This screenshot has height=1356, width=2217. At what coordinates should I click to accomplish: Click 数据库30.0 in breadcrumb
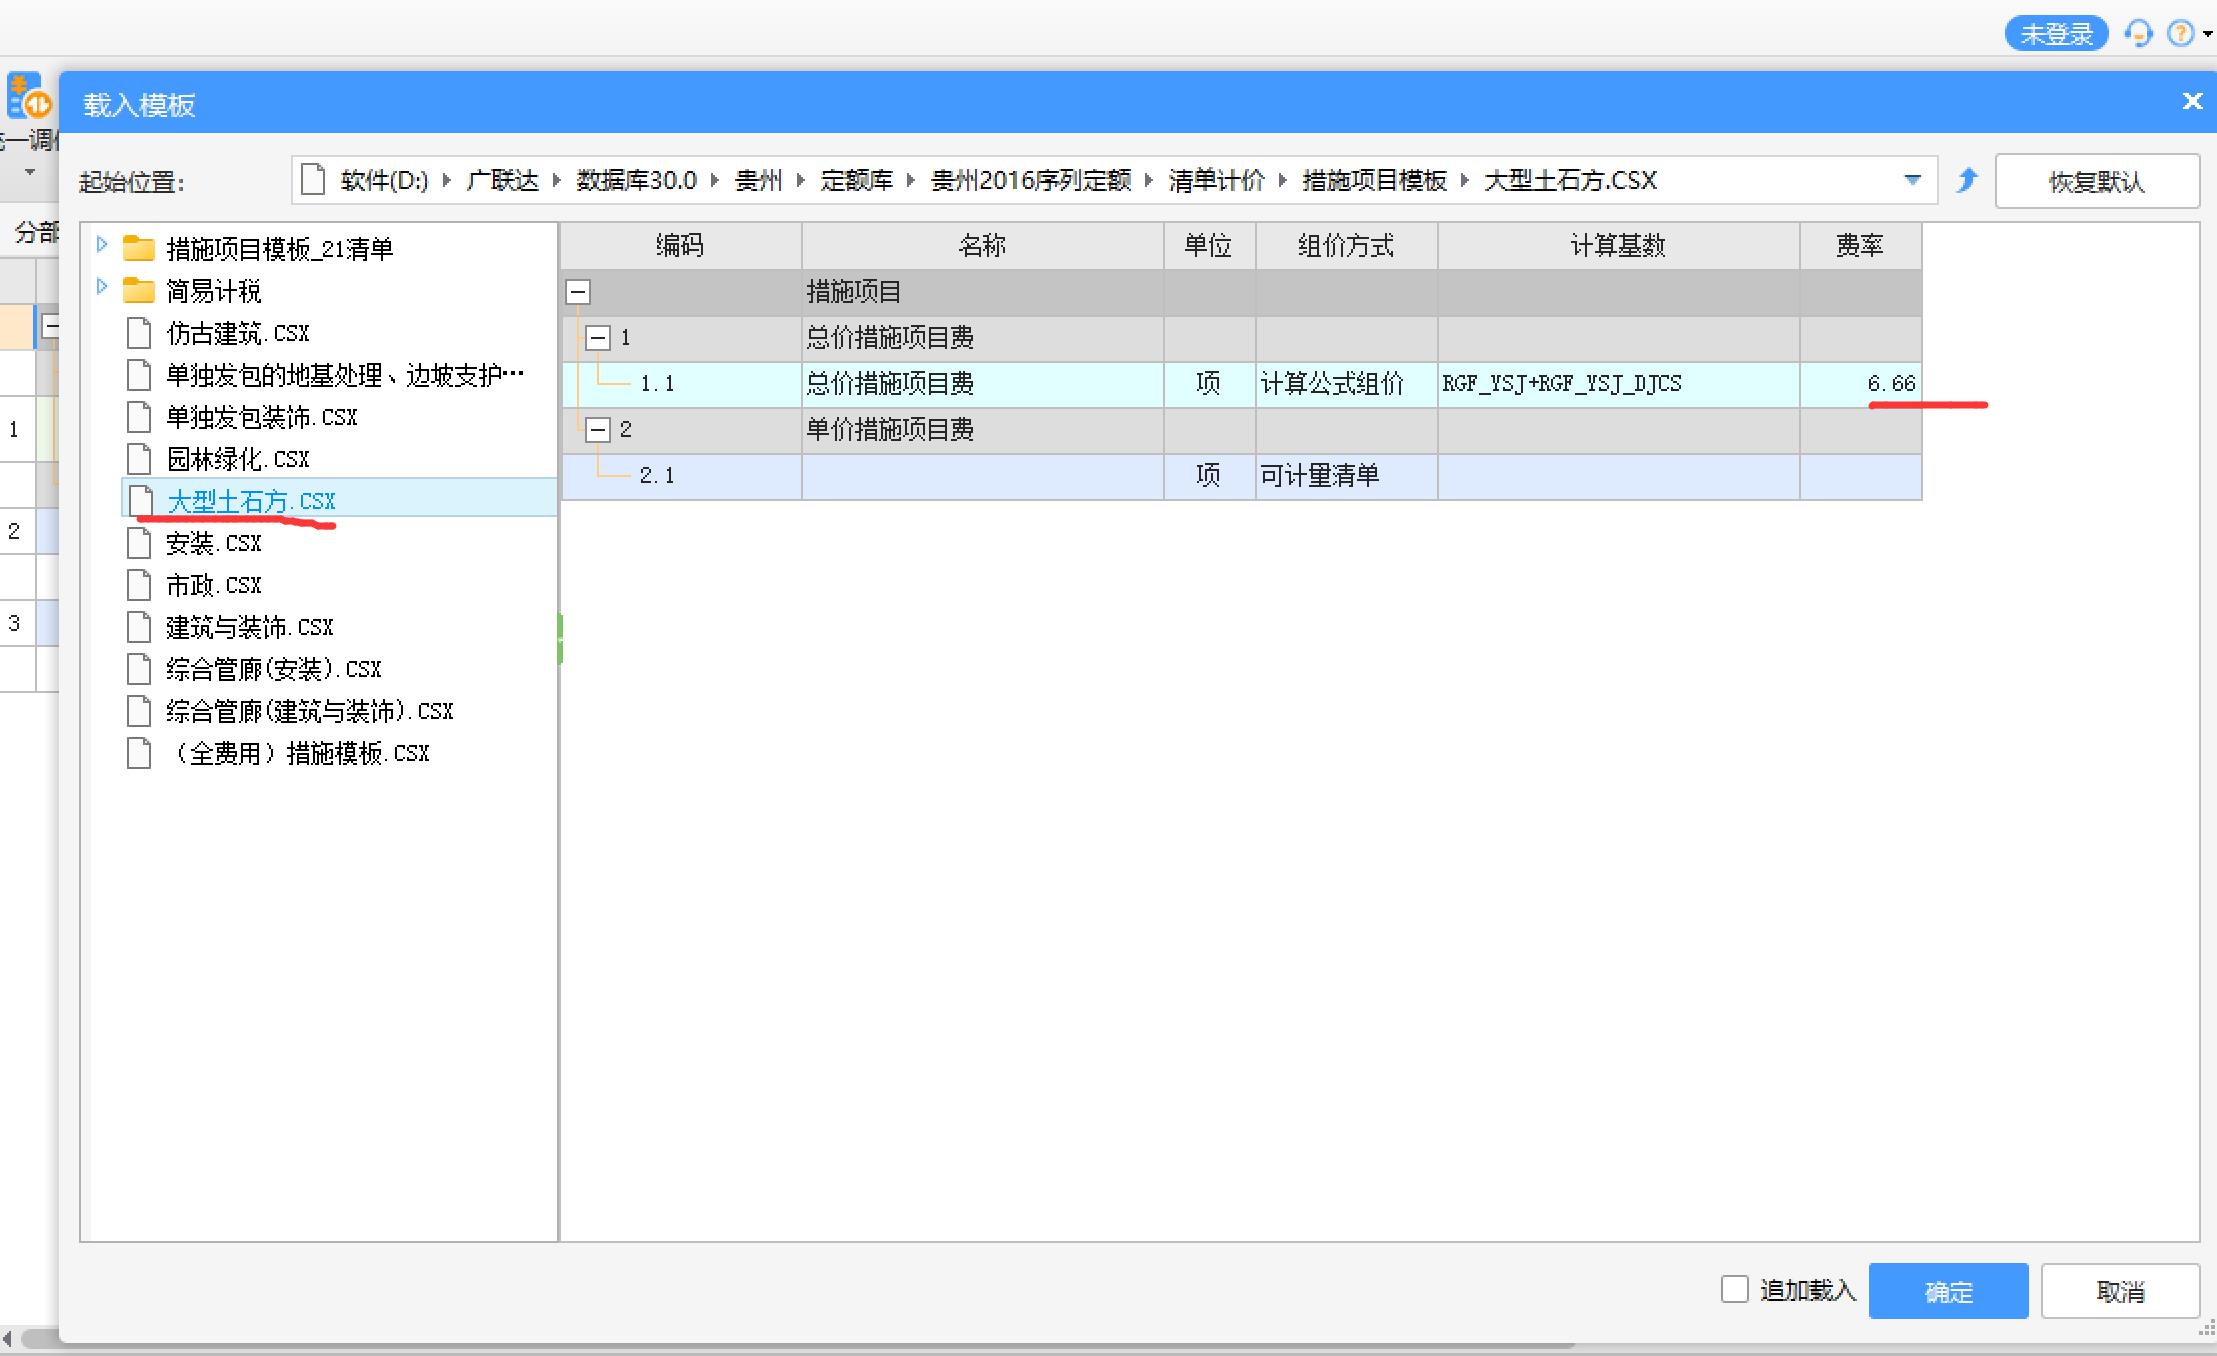(x=636, y=181)
